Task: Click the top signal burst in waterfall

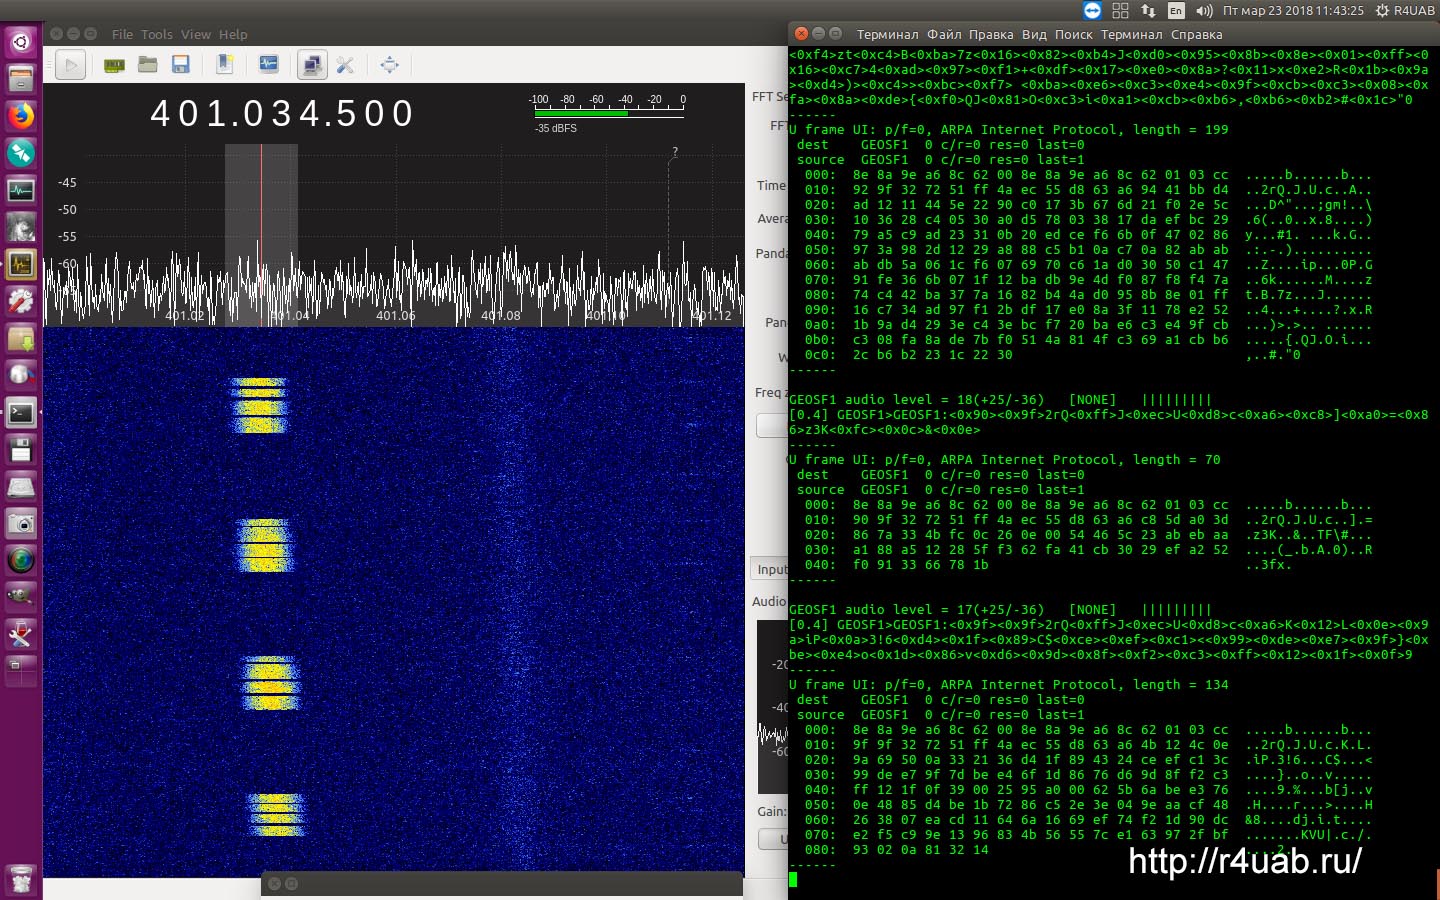Action: click(259, 404)
